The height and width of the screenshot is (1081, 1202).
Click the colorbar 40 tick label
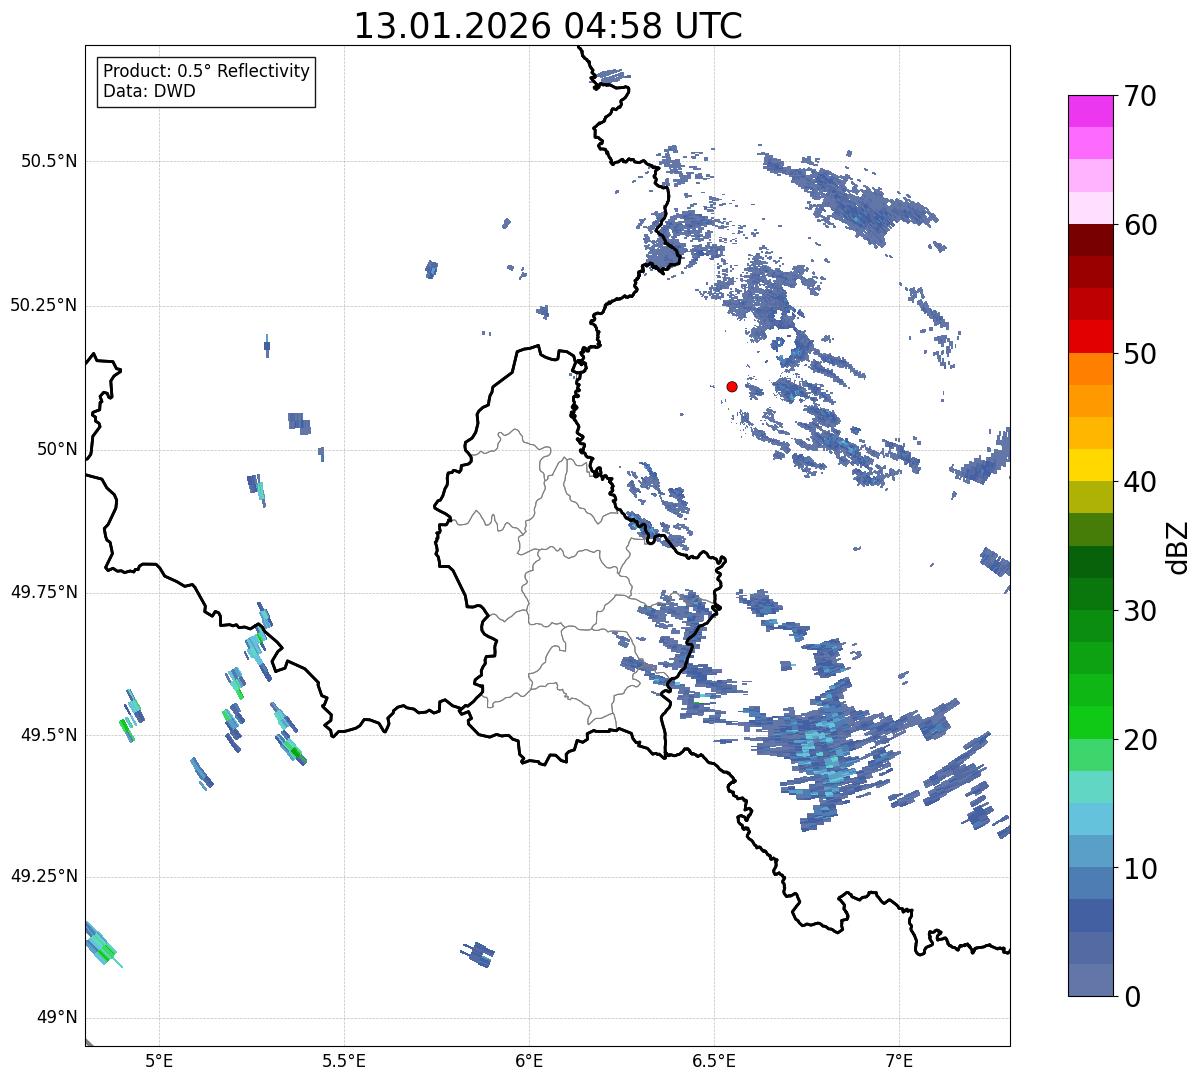tap(1140, 482)
